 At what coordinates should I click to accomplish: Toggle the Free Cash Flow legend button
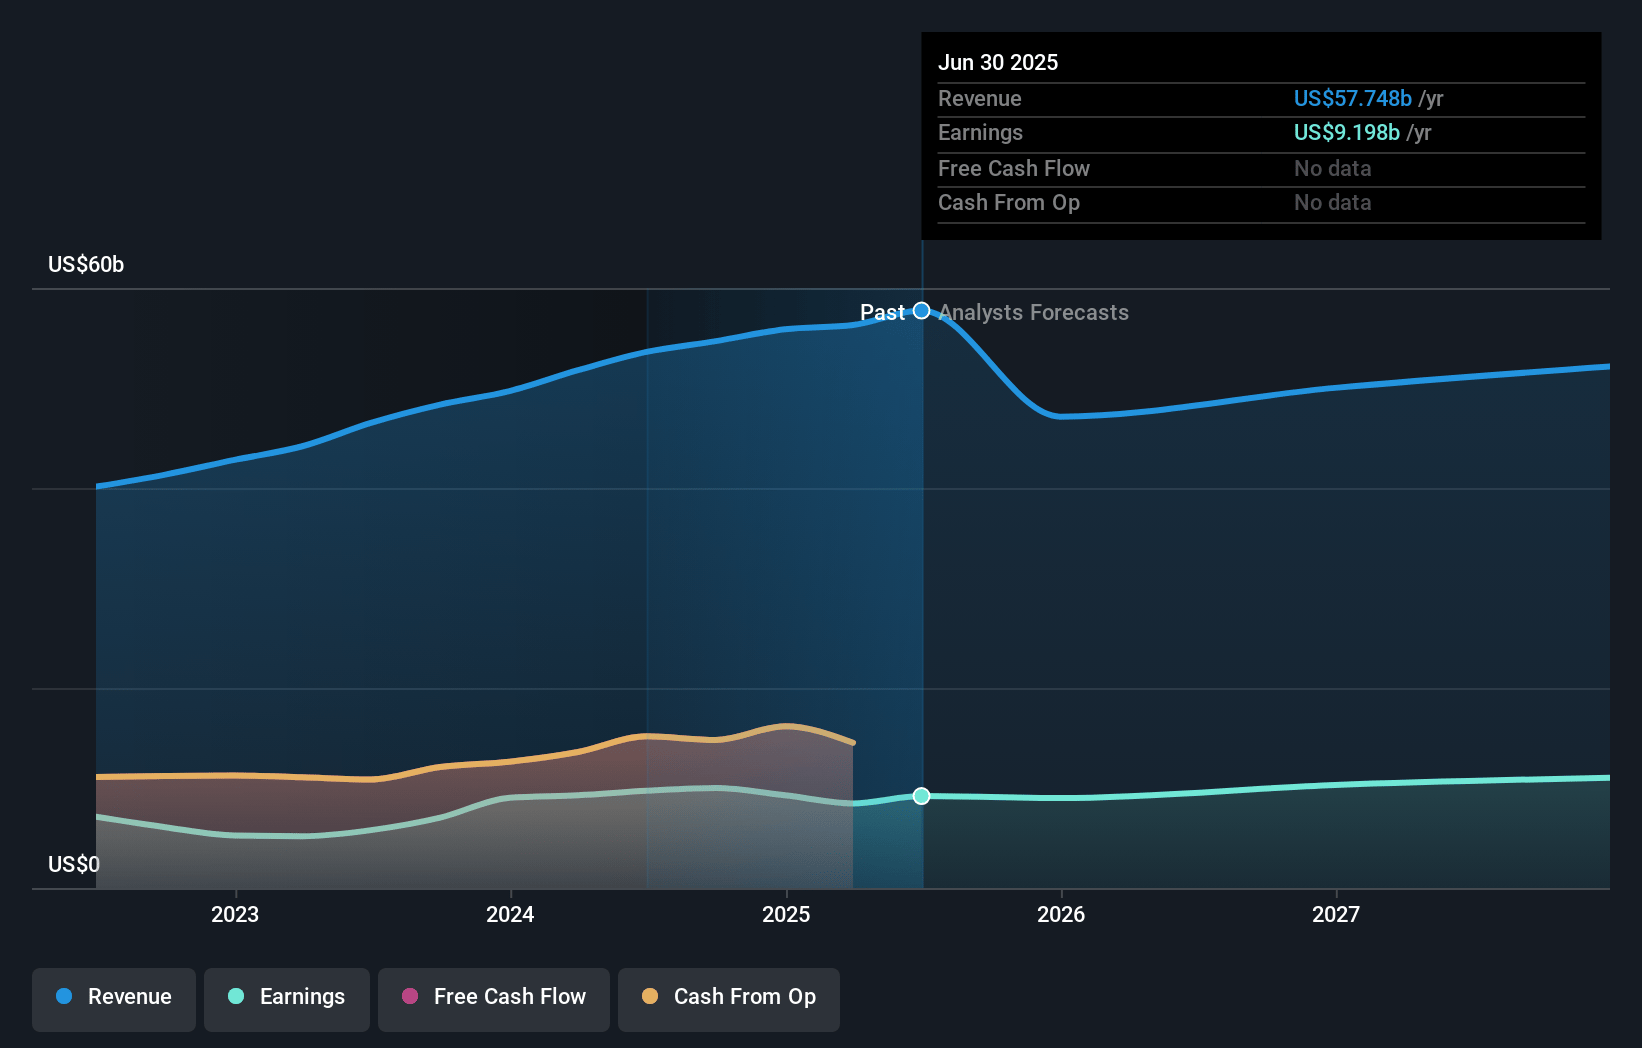pos(494,999)
